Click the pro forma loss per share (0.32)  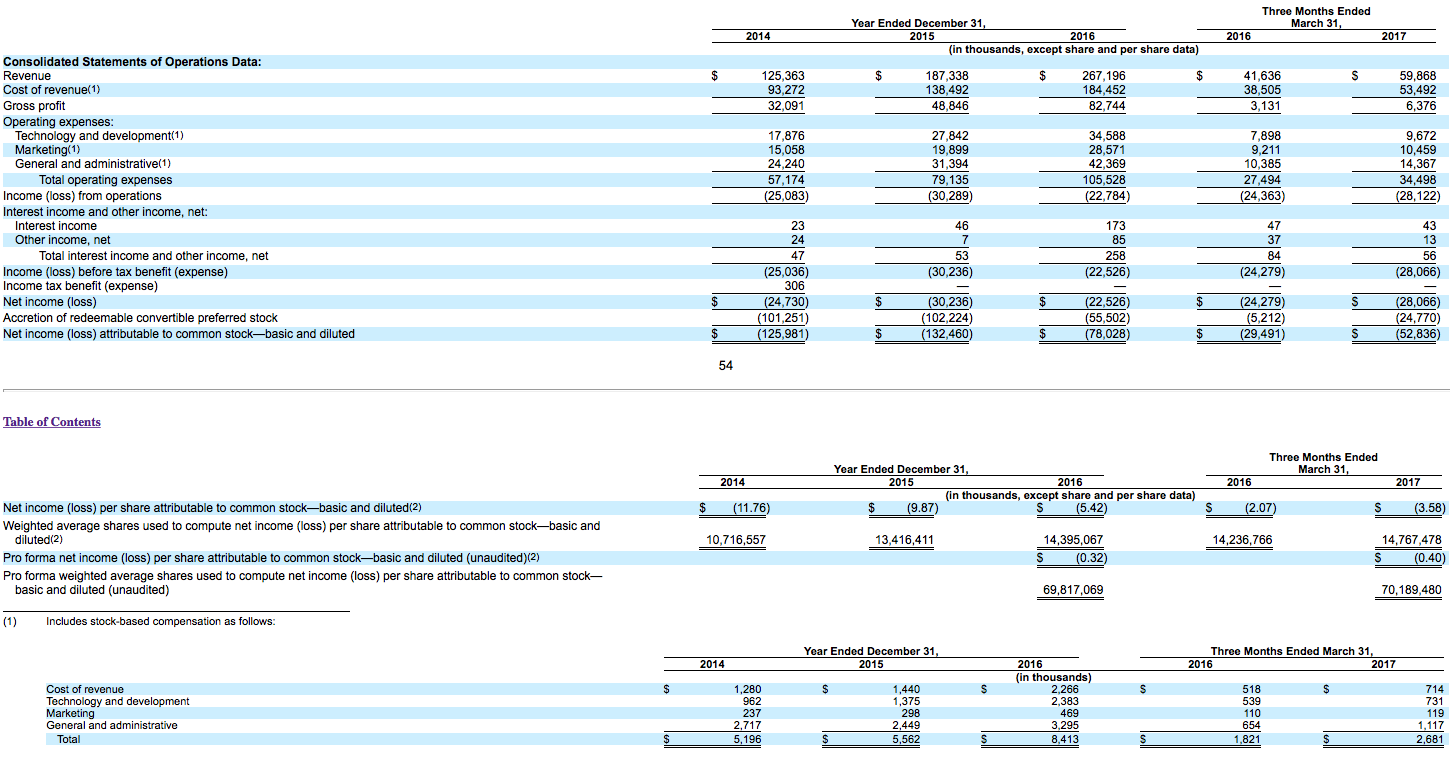1090,558
